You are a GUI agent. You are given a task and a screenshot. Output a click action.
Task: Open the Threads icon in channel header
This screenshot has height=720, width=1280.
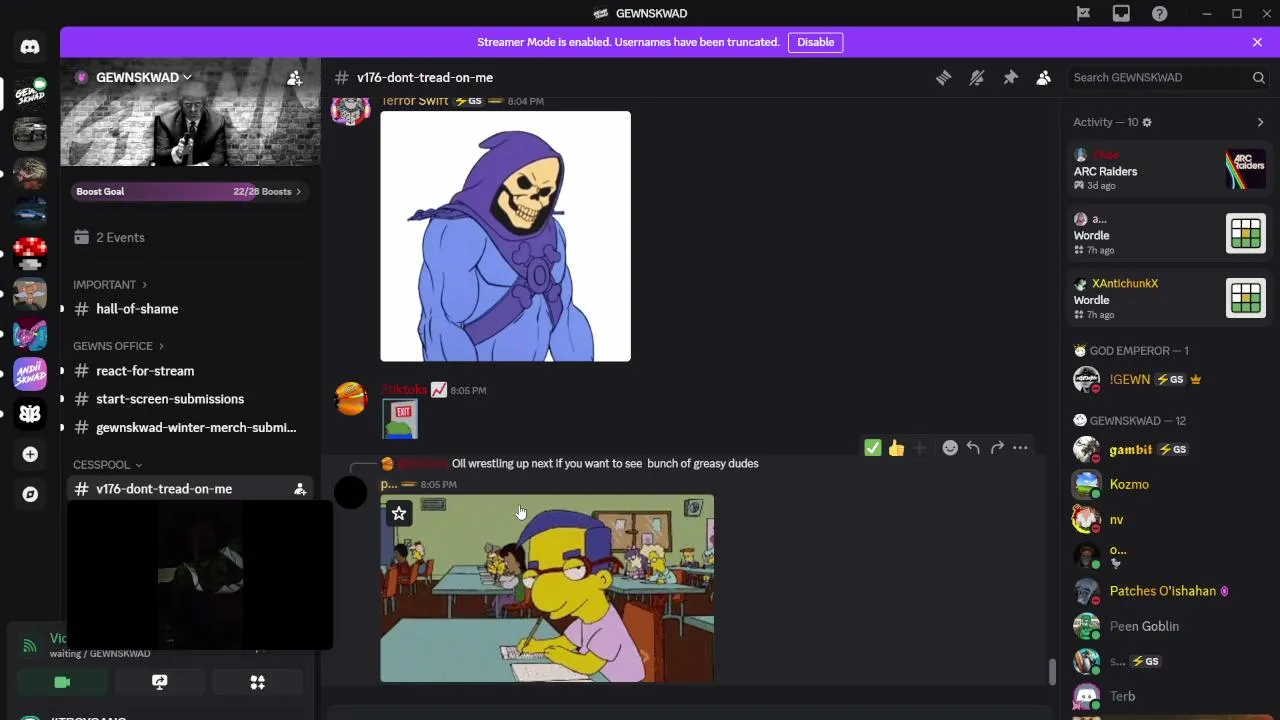[x=943, y=78]
